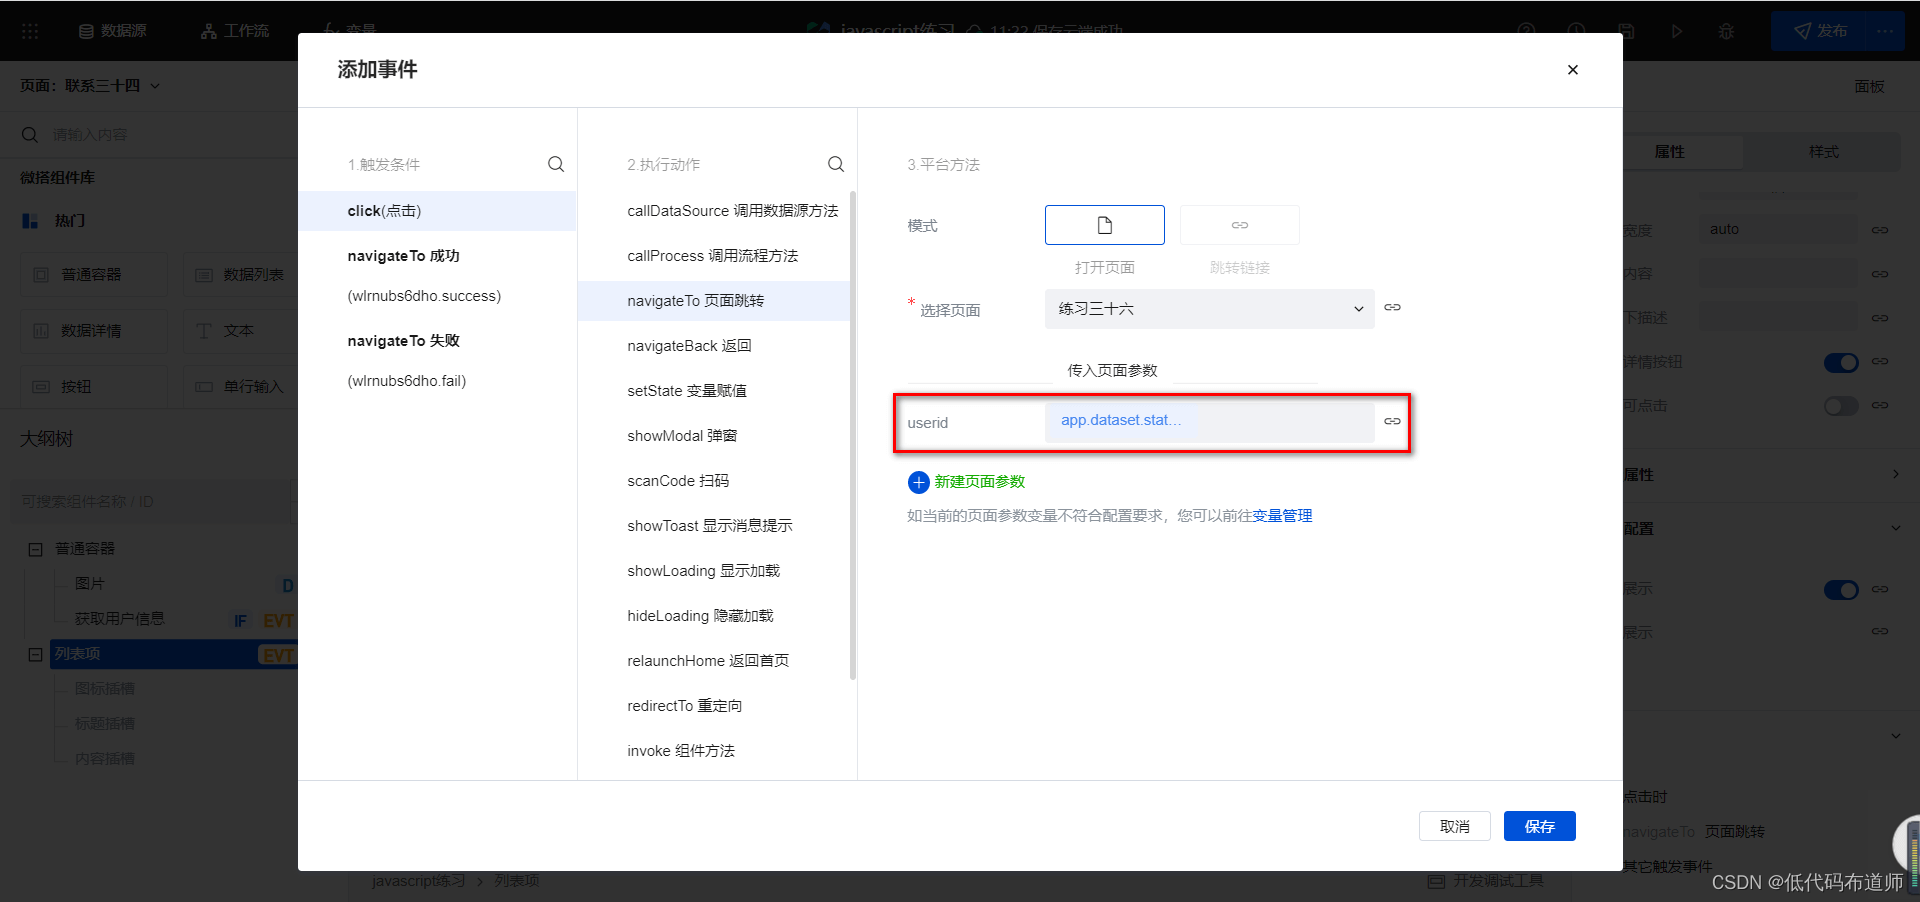
Task: Select the 打开页面 mode page icon
Action: 1104,225
